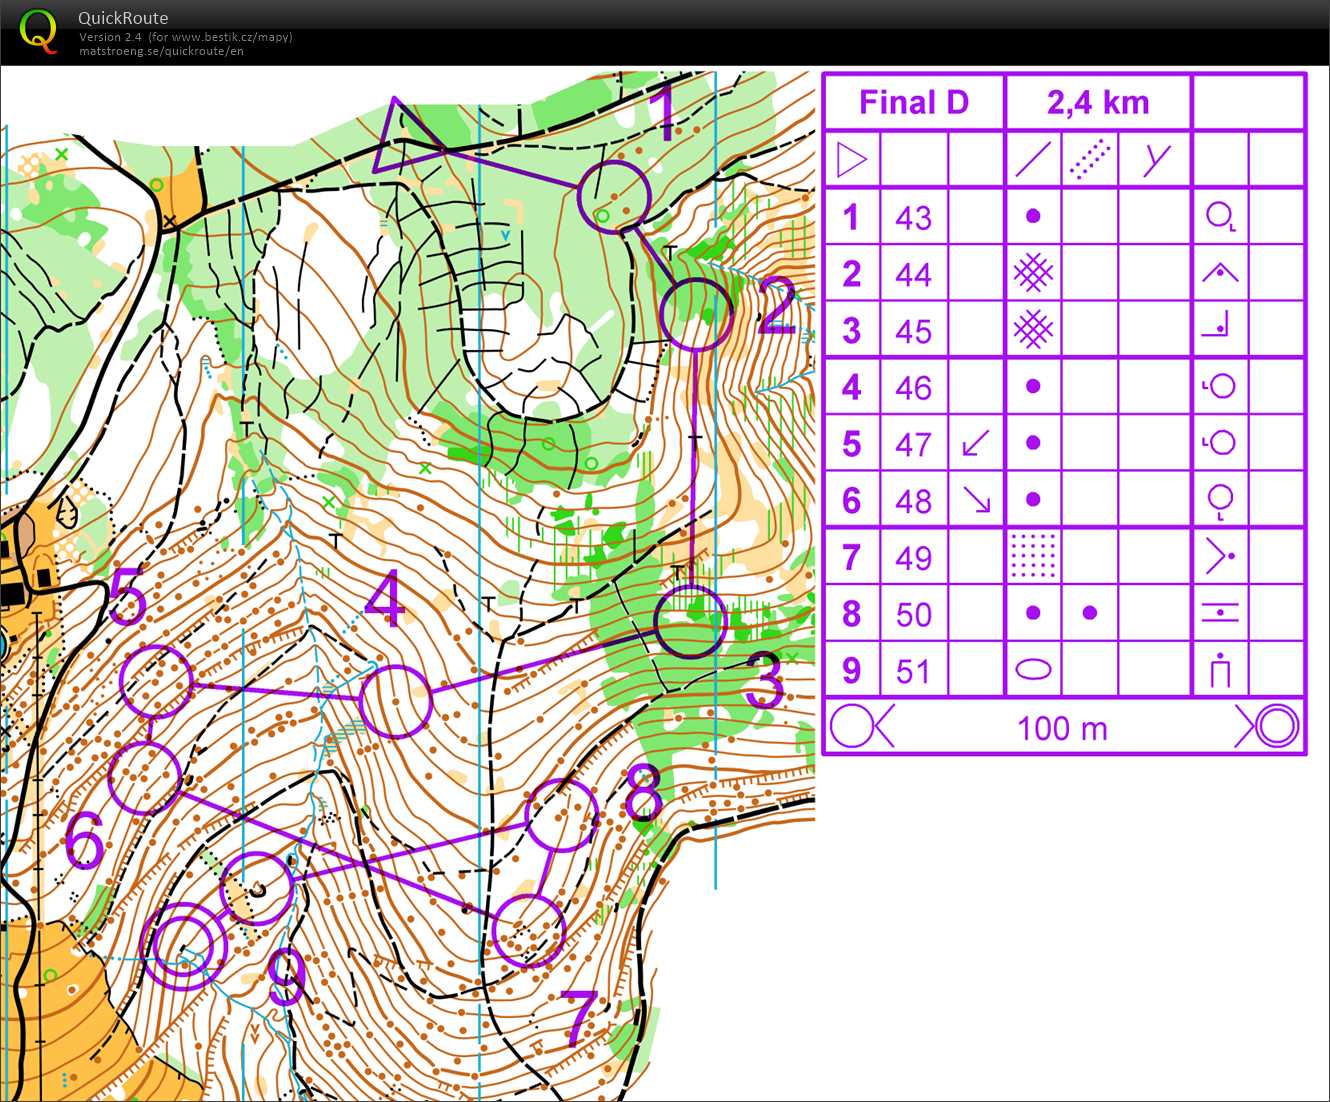Click the southeast arrow in row 6

coord(975,500)
